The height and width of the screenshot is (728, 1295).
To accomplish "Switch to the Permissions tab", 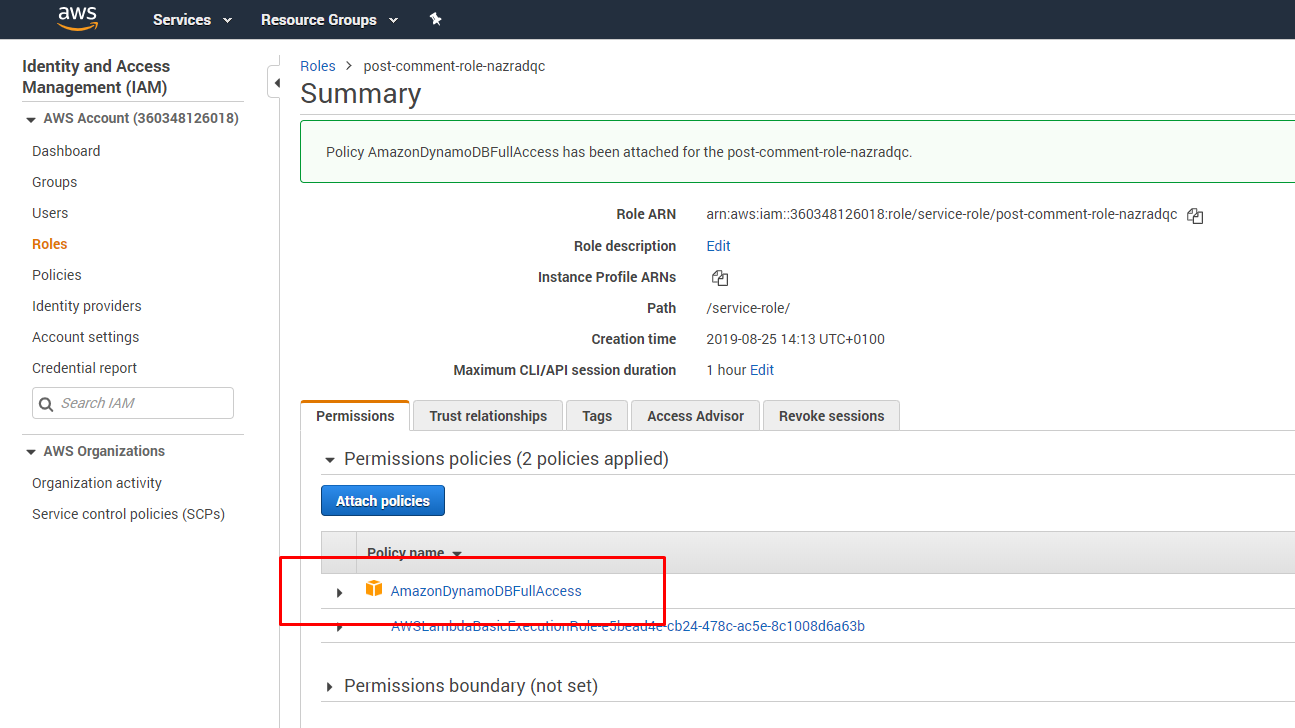I will coord(355,416).
